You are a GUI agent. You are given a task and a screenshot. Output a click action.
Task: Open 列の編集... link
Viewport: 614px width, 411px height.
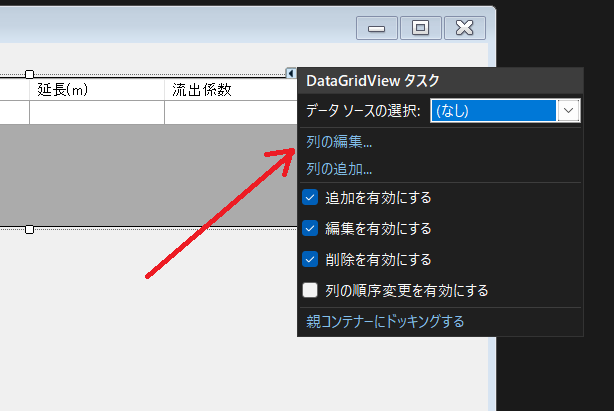coord(340,143)
